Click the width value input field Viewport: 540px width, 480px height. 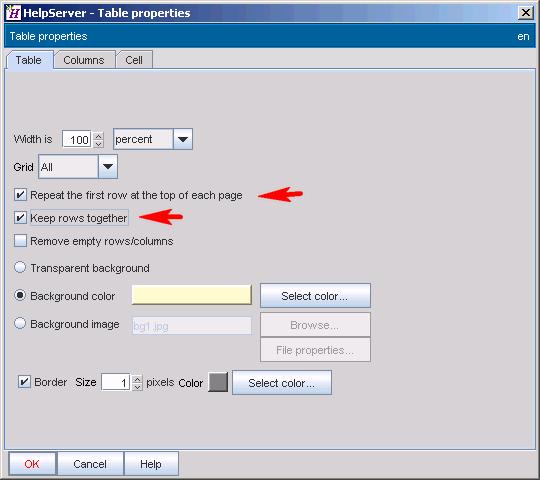coord(76,139)
